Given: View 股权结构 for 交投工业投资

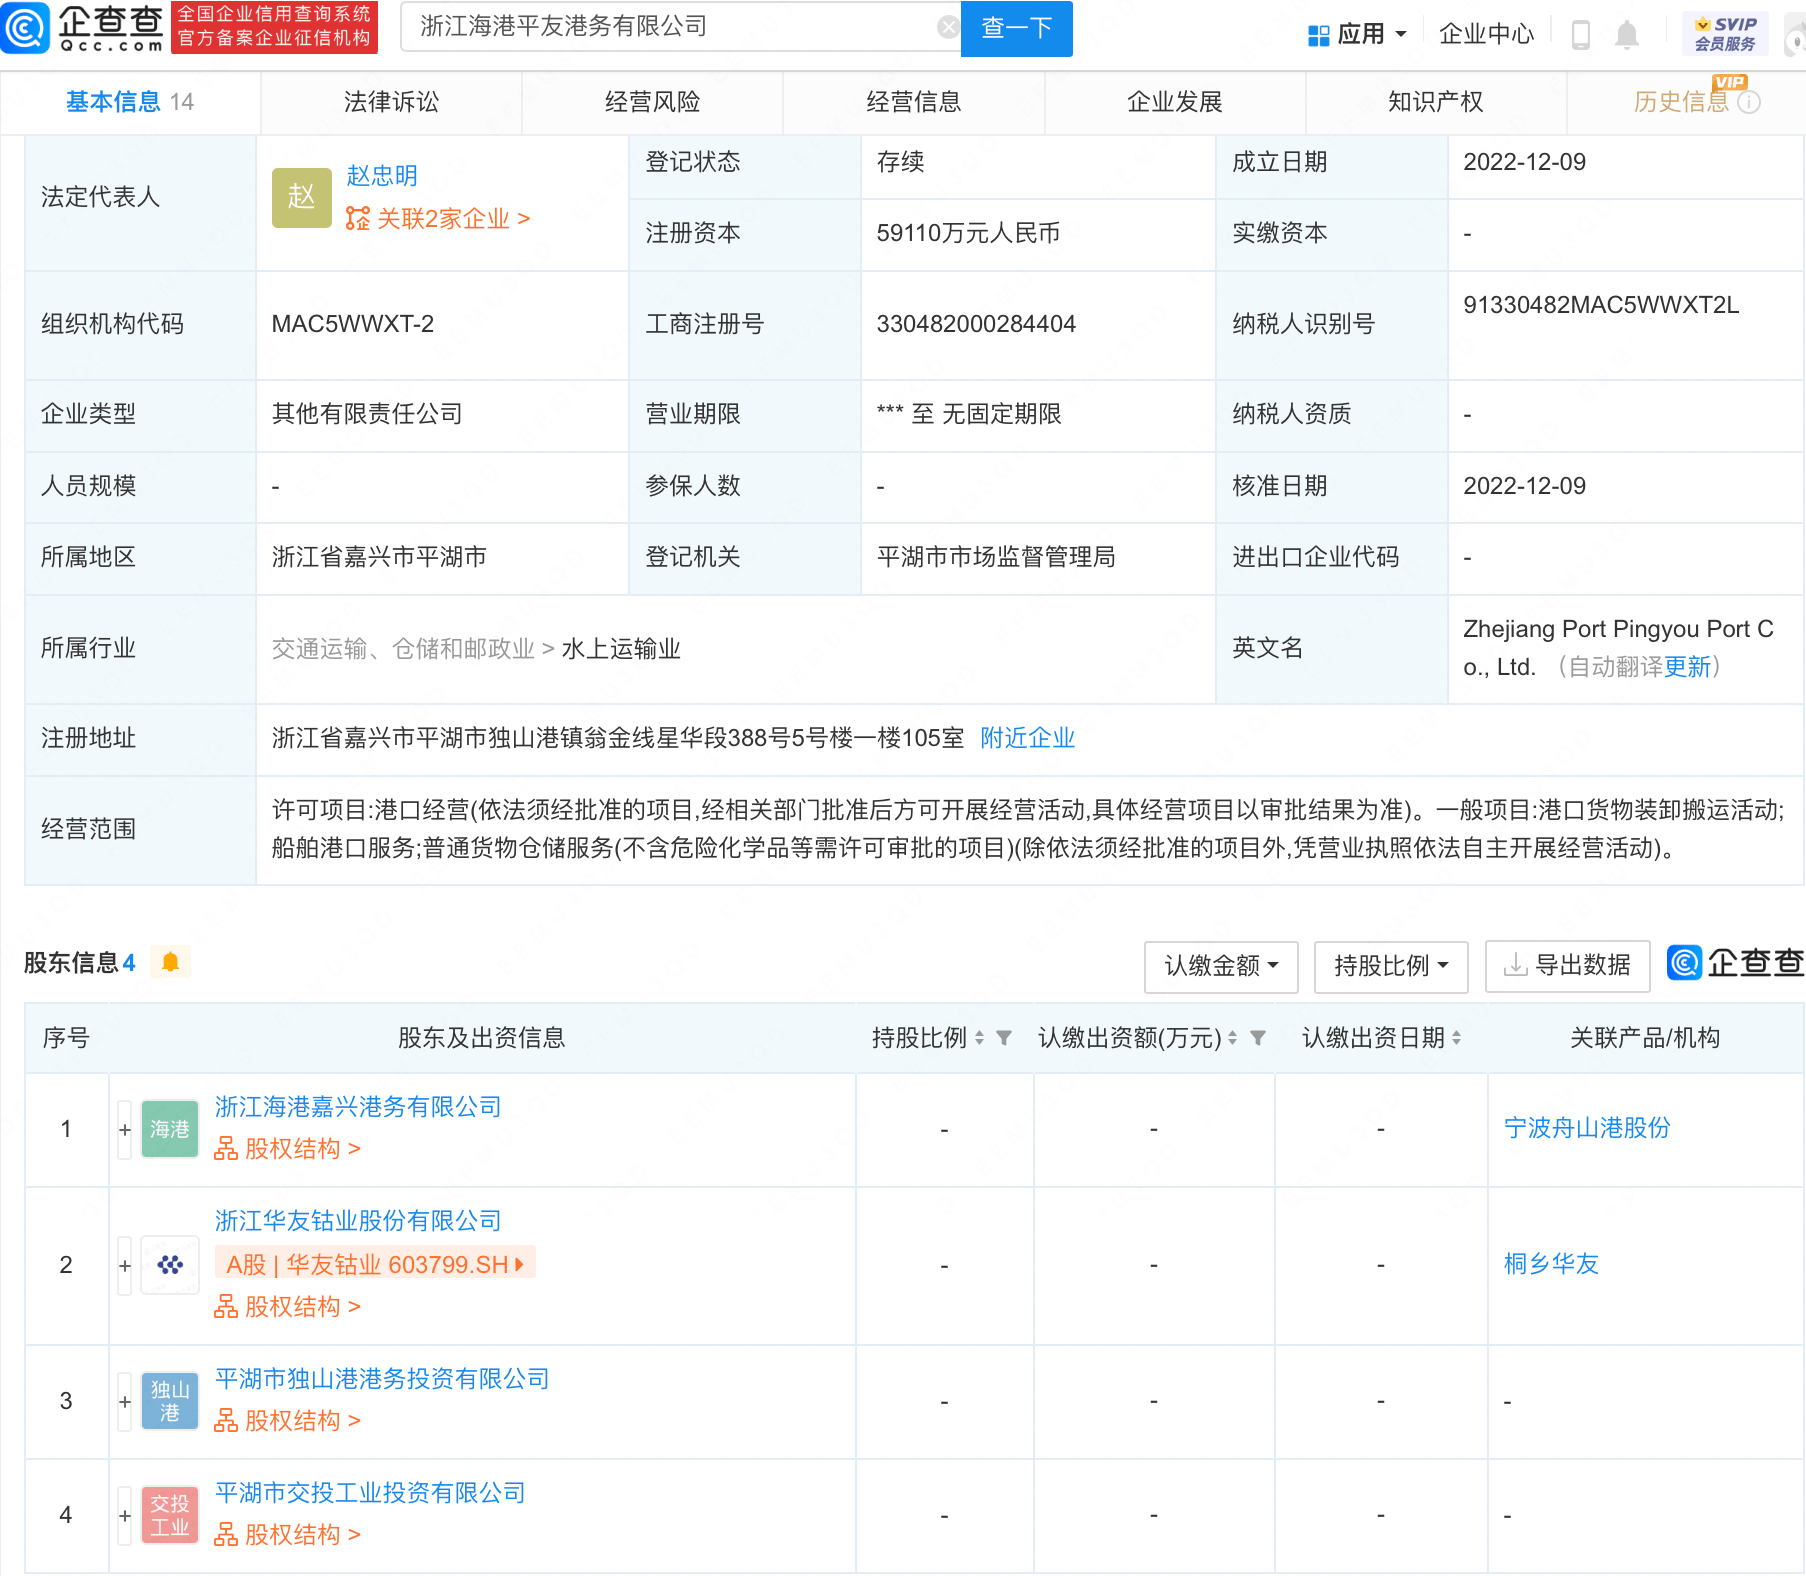Looking at the screenshot, I should coord(287,1535).
